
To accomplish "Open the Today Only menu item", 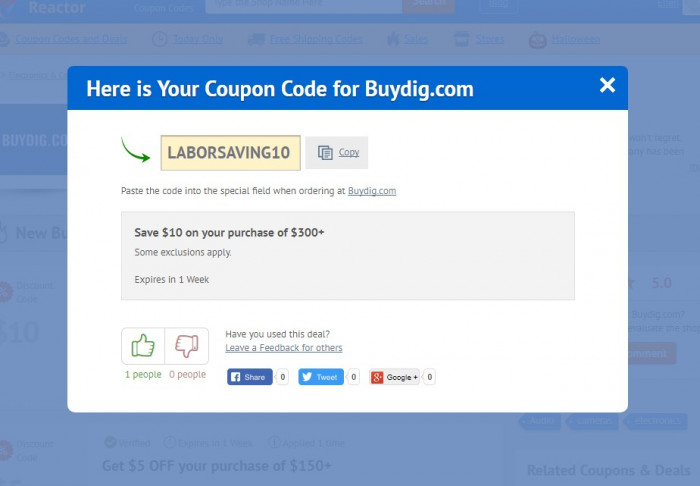I will [198, 39].
